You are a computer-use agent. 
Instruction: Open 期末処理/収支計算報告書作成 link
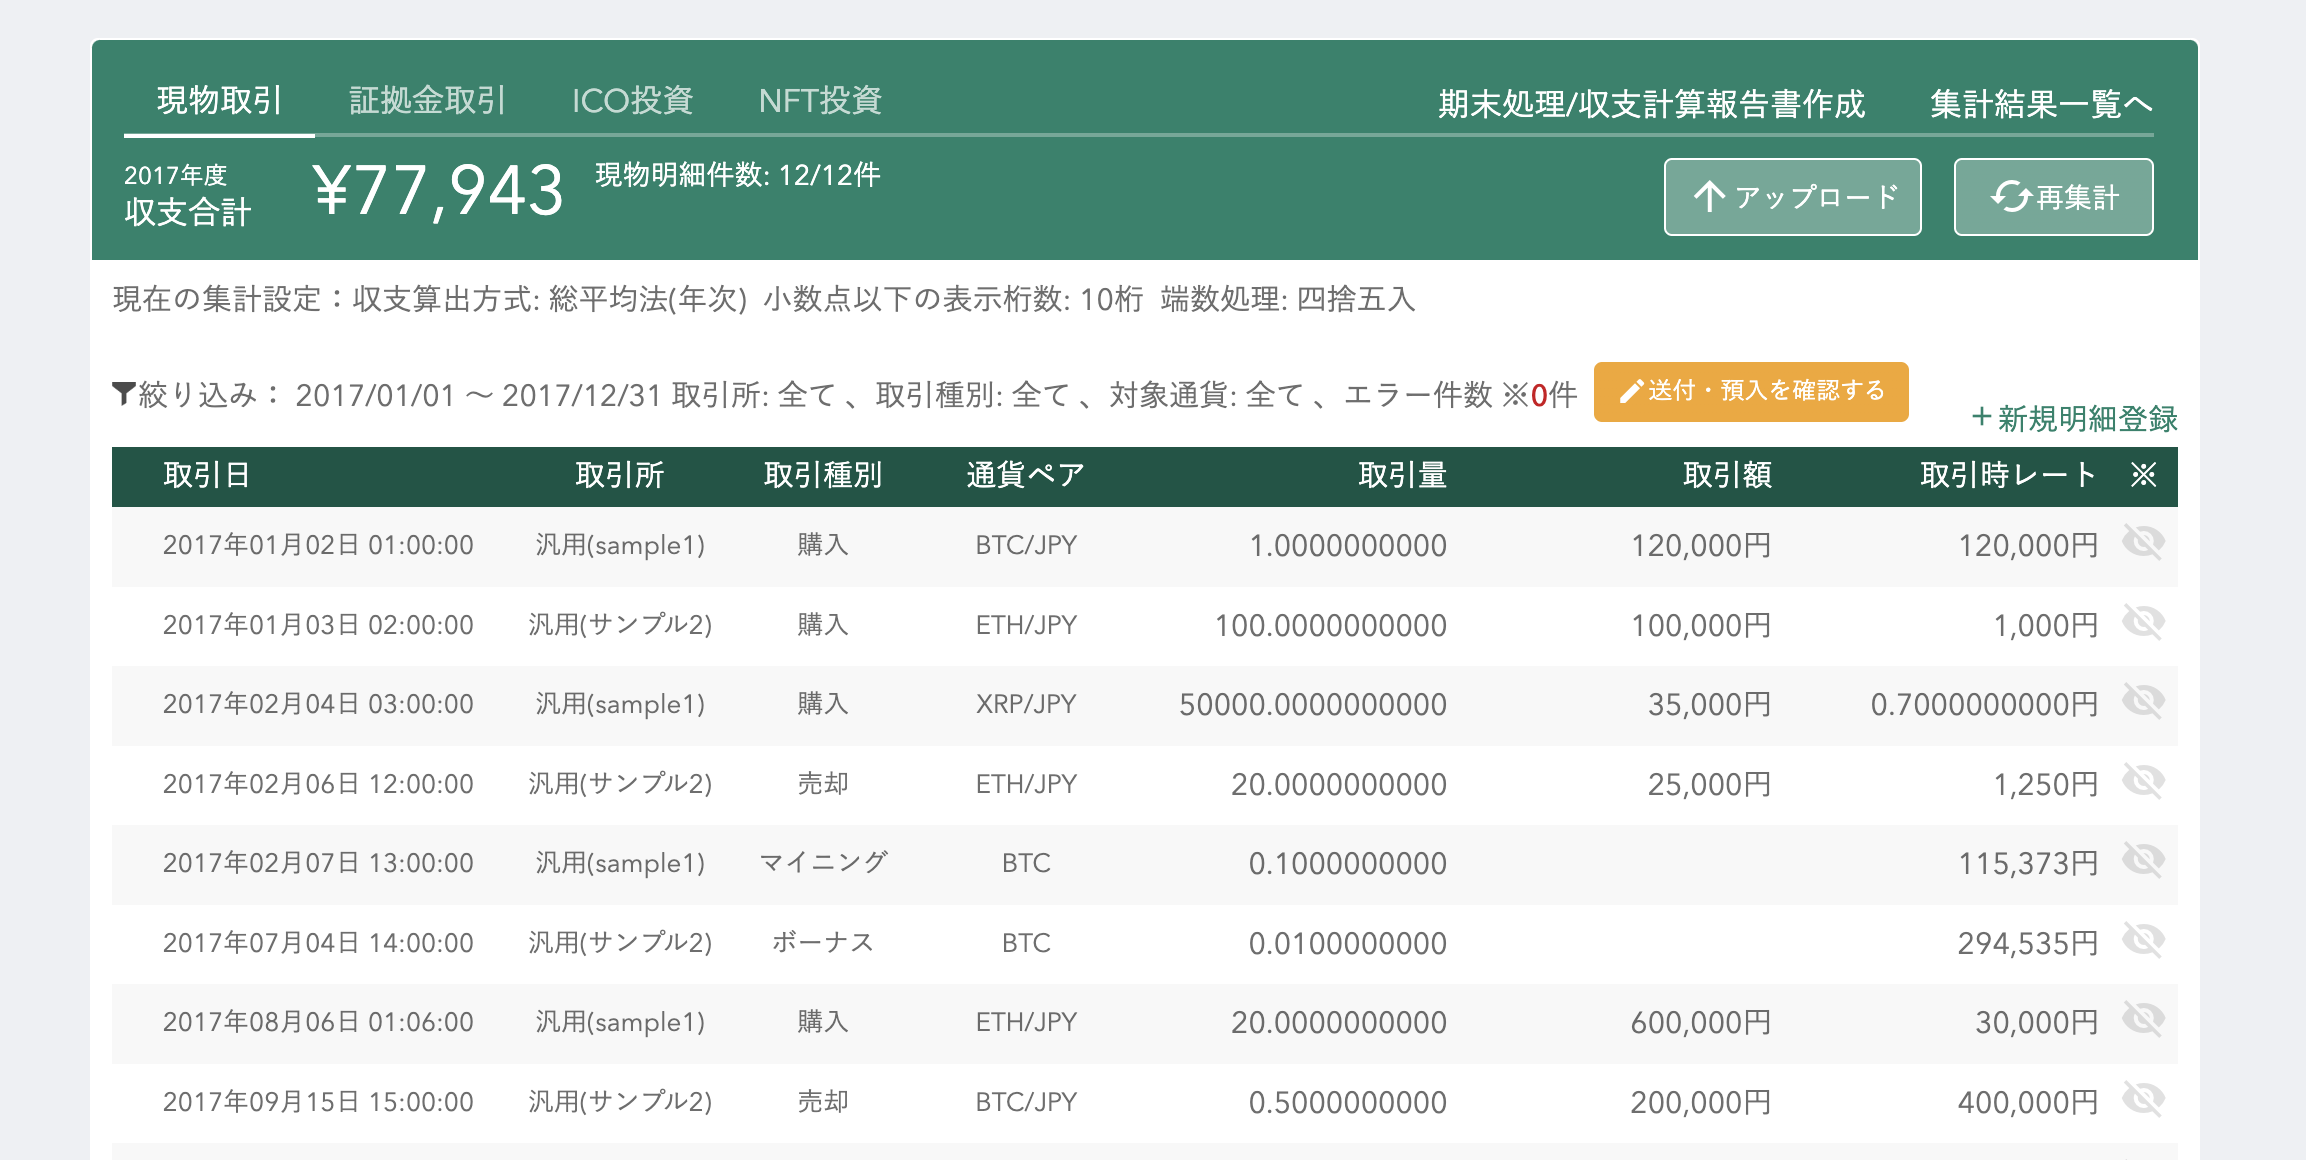point(1651,104)
